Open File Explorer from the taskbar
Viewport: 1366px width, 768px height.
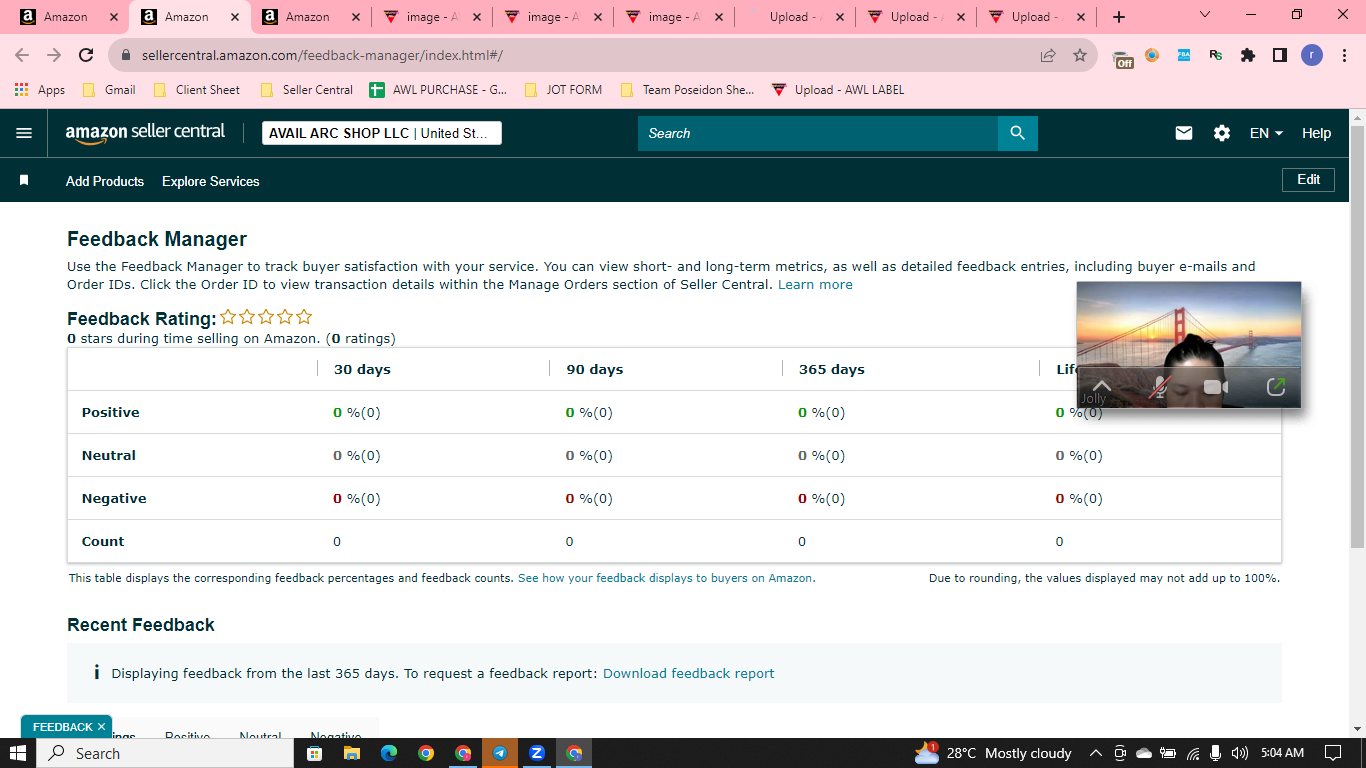(x=351, y=753)
